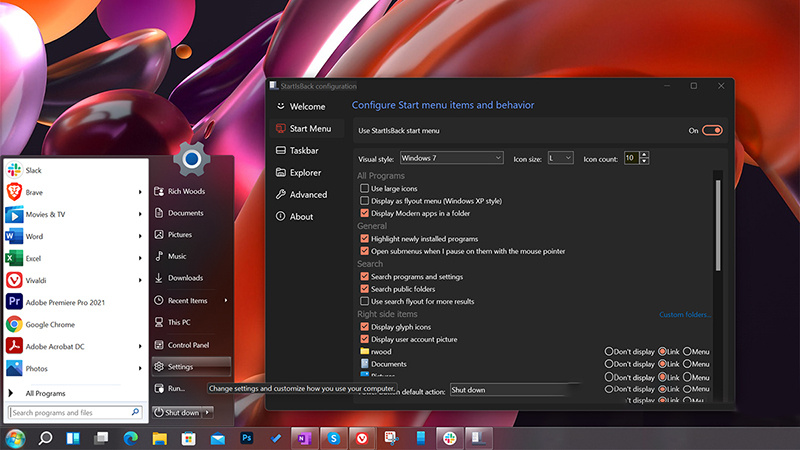Select Don't display for the rwood folder
Viewport: 800px width, 450px height.
click(x=609, y=352)
